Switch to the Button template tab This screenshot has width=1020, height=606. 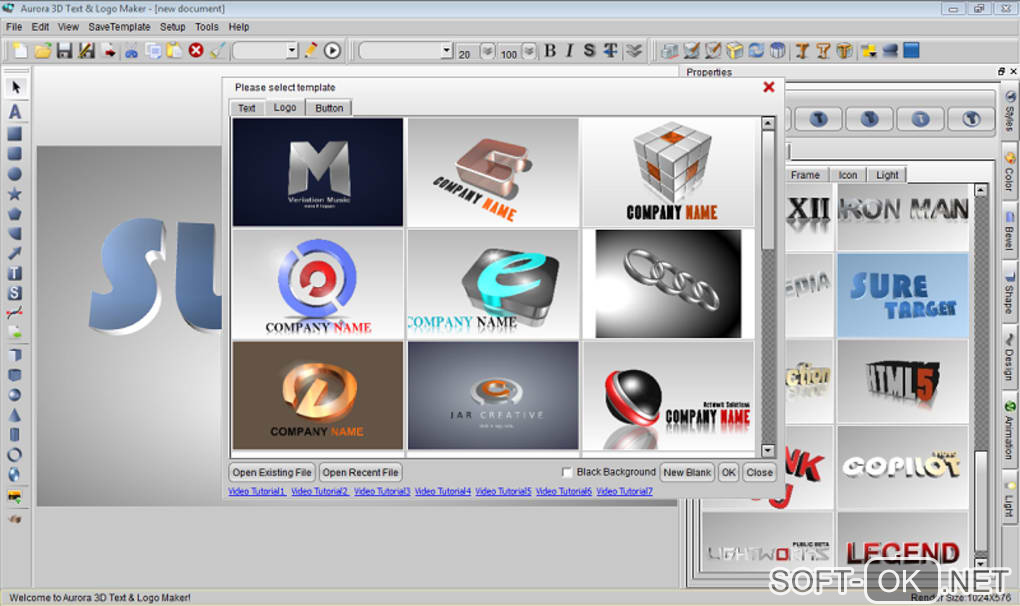tap(329, 108)
